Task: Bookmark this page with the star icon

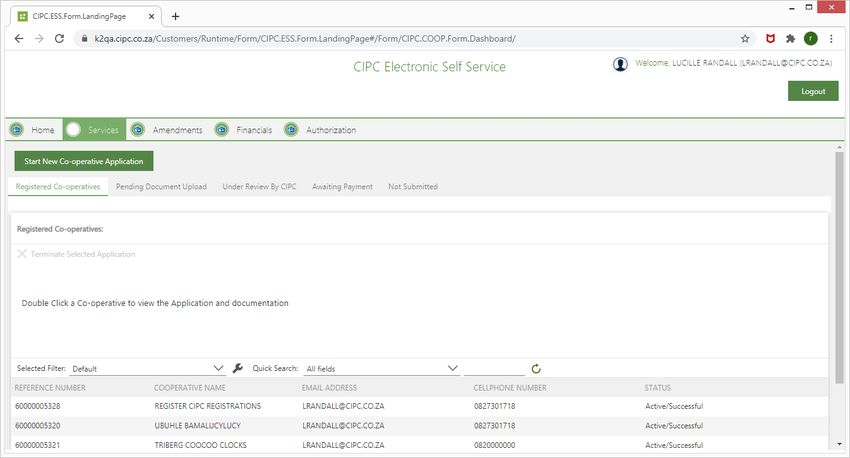Action: (745, 38)
